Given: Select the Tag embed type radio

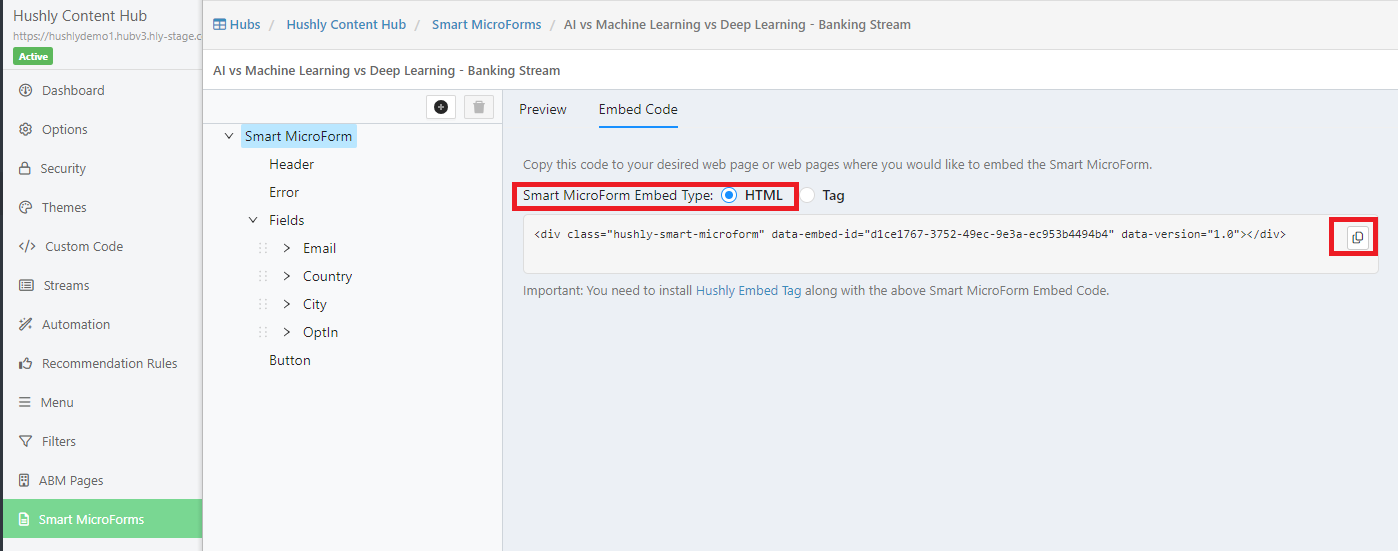Looking at the screenshot, I should (807, 195).
